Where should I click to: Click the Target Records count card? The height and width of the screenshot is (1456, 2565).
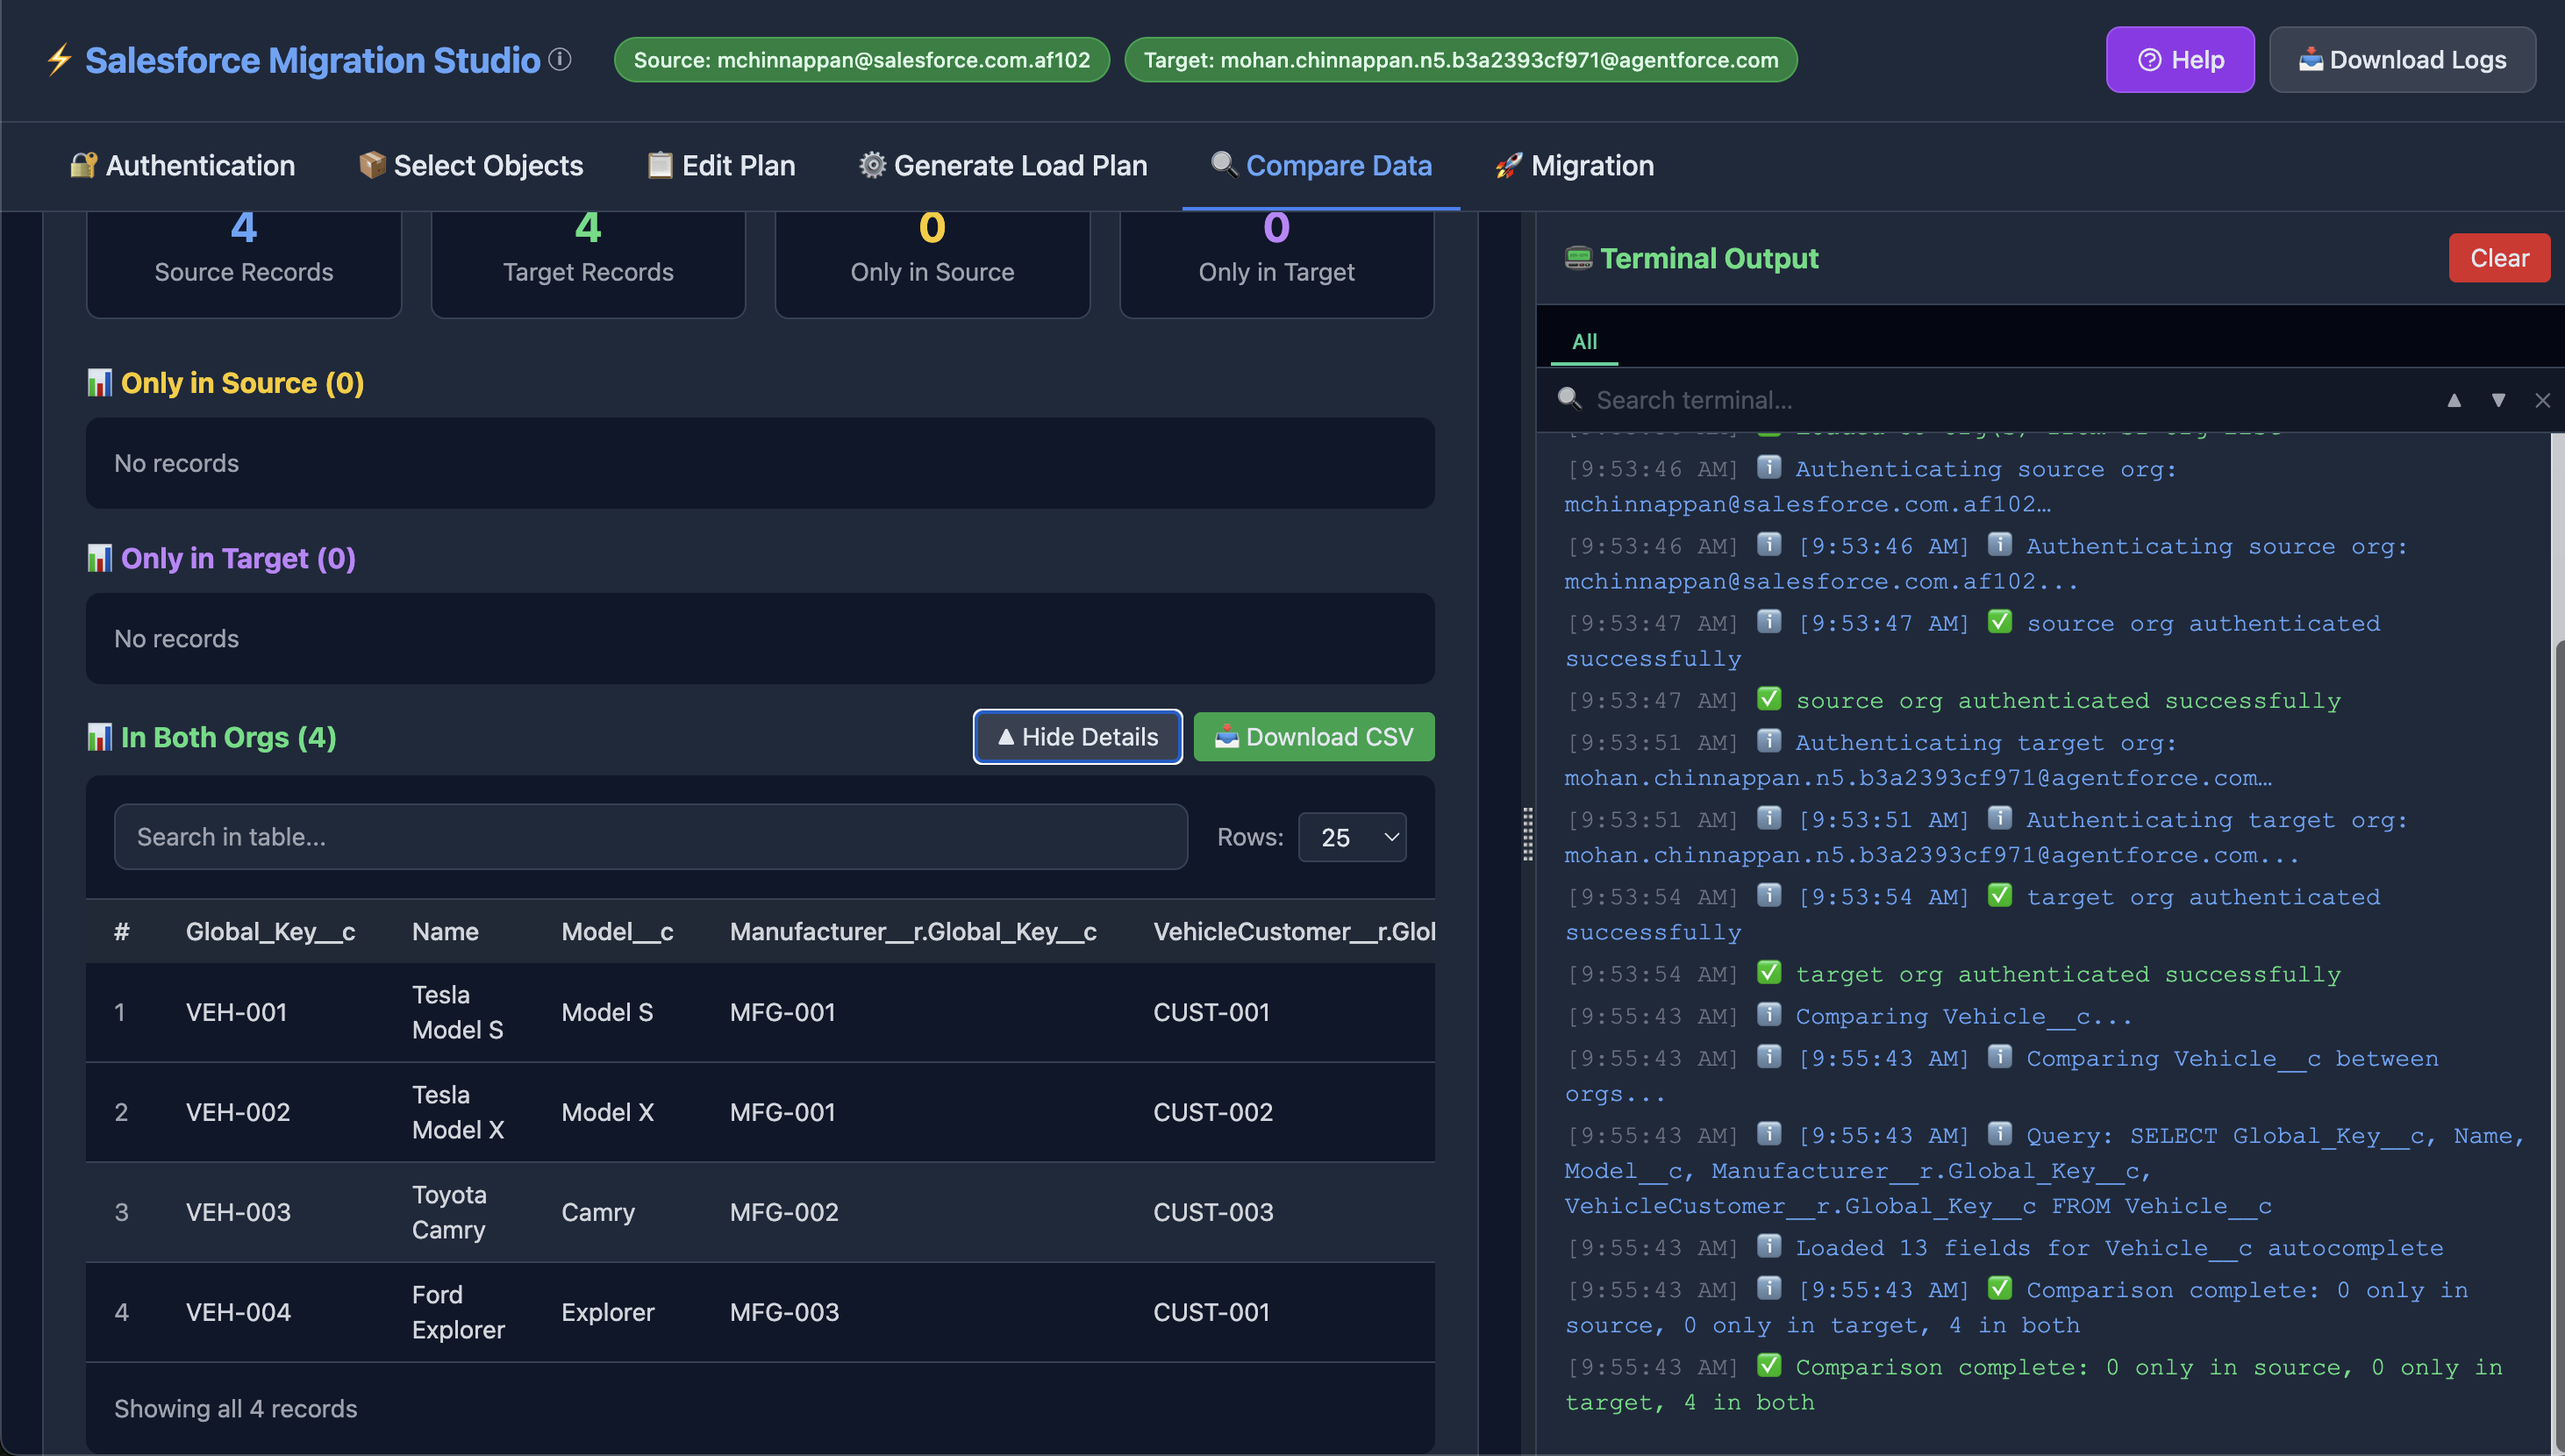[588, 264]
